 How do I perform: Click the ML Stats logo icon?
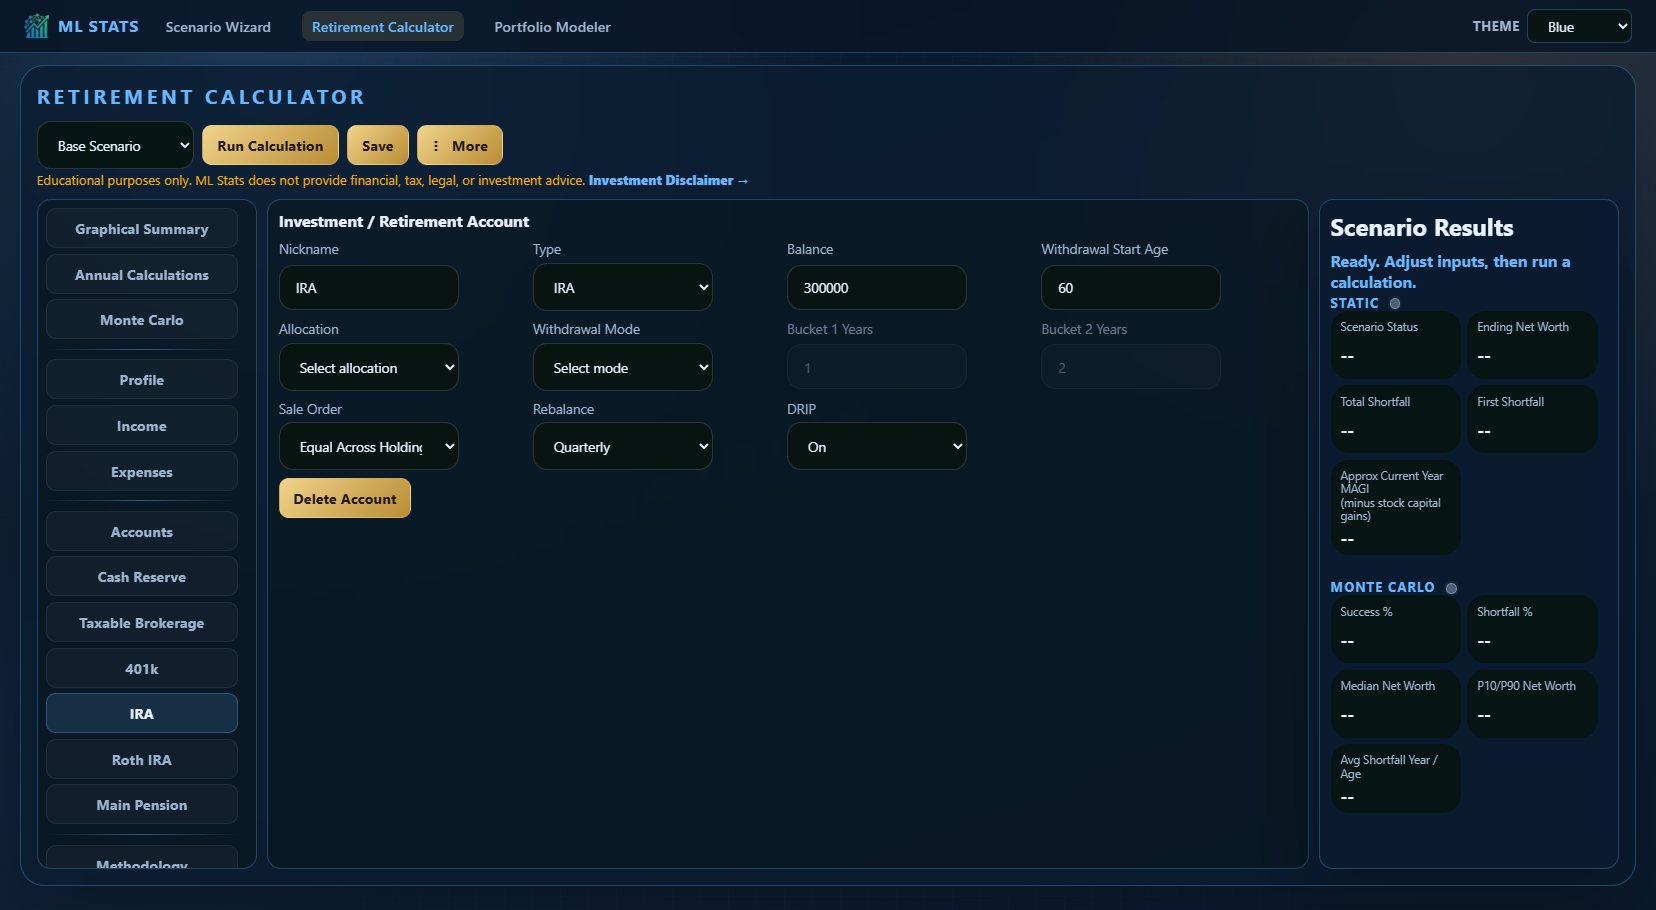[37, 26]
